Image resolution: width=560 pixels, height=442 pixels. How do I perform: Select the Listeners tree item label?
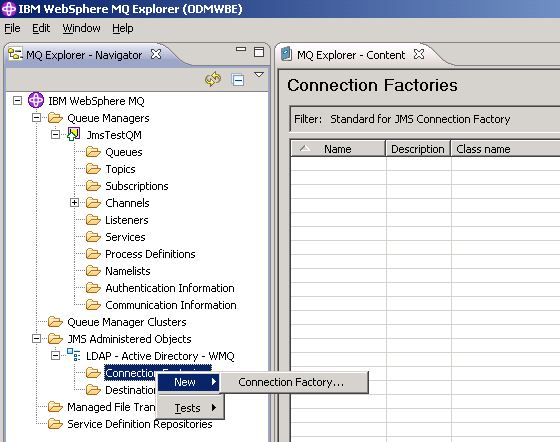pyautogui.click(x=127, y=220)
